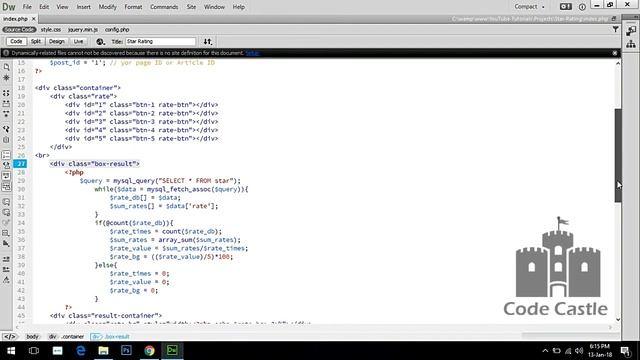Screen dimensions: 640x360
Task: Click the Collapse Full Tag icon
Action: tap(6, 93)
